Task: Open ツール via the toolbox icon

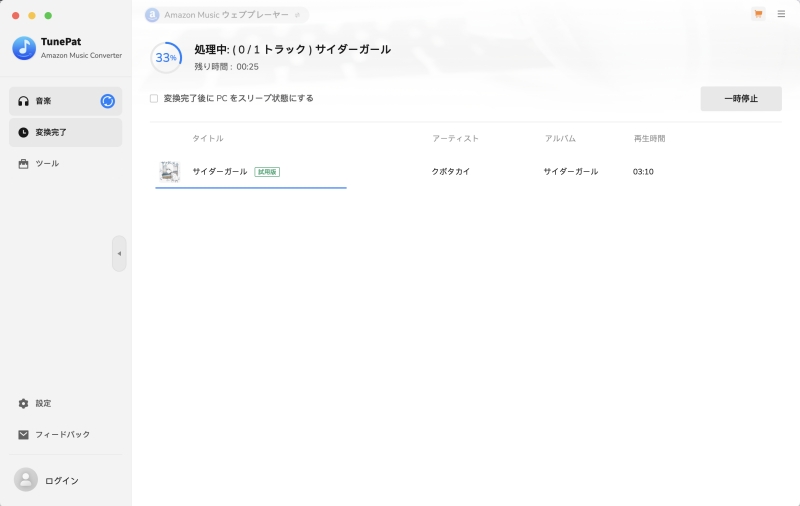Action: [x=23, y=164]
